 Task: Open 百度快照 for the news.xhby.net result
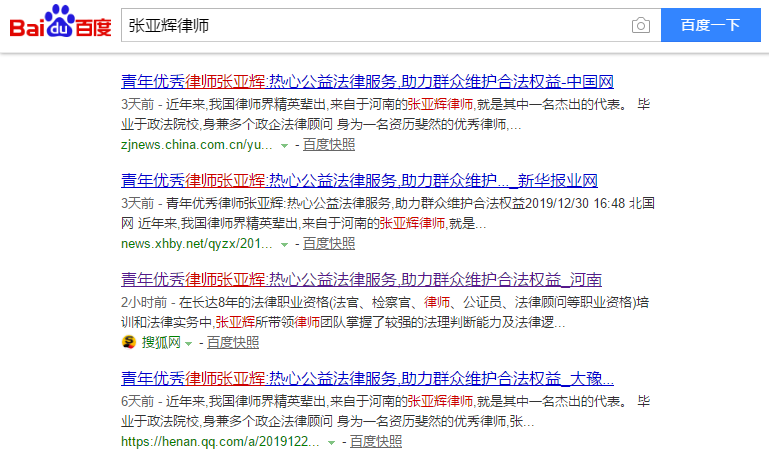[329, 244]
